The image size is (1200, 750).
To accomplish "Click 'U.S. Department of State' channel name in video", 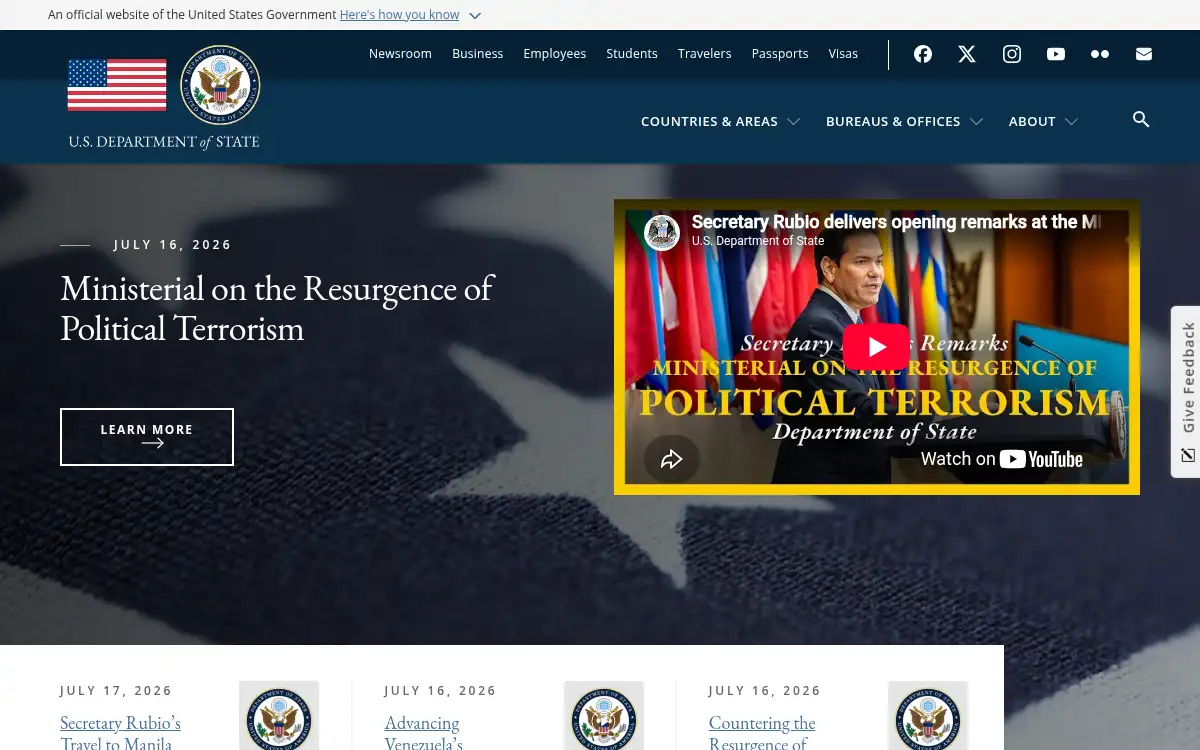I will [758, 241].
